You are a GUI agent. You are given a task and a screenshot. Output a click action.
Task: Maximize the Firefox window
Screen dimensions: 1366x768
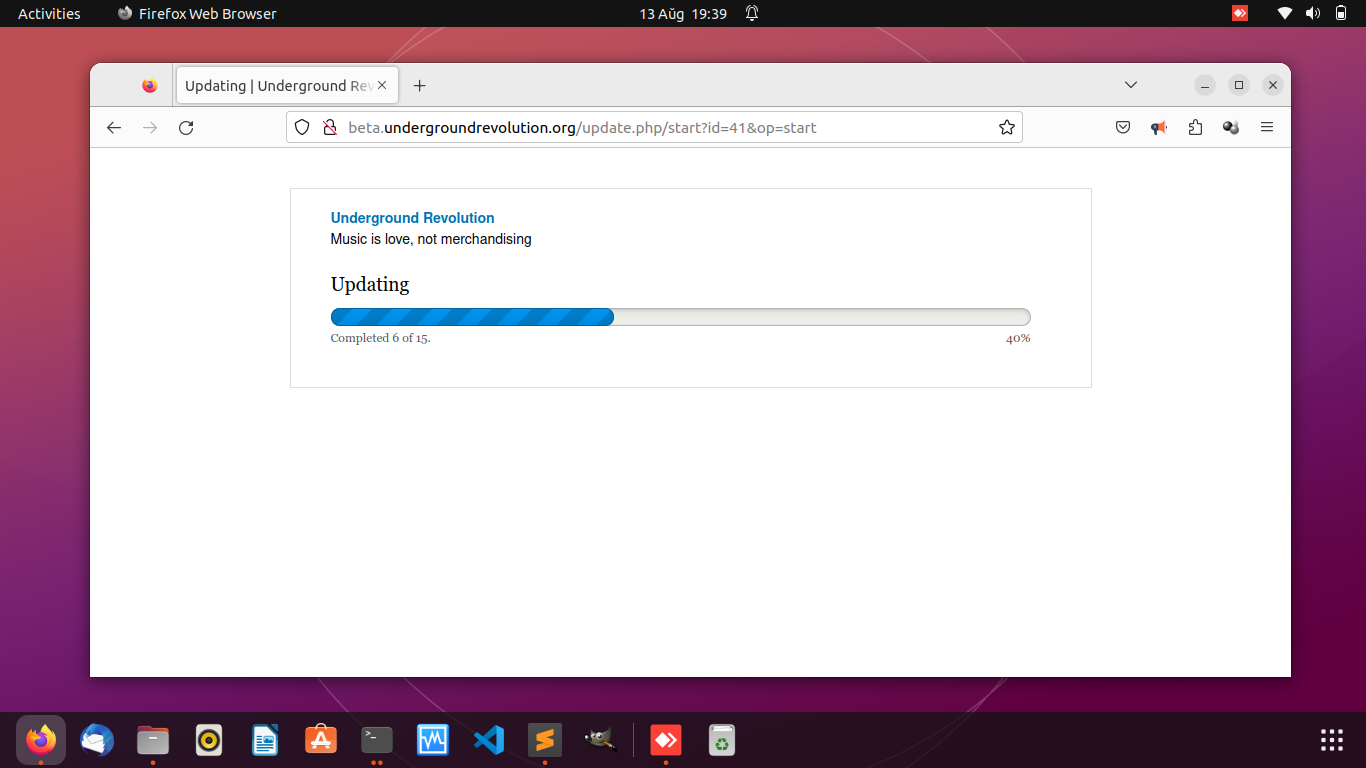pyautogui.click(x=1239, y=85)
